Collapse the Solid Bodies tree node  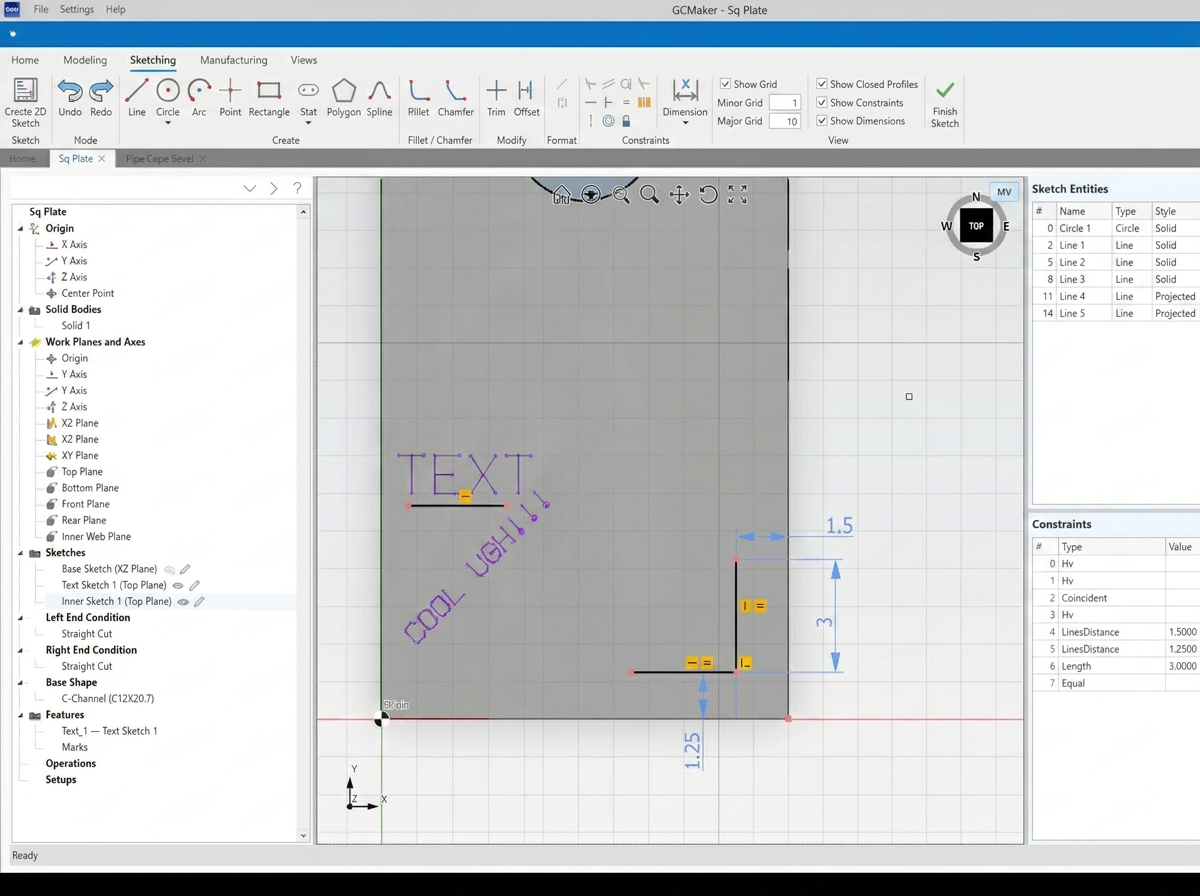click(x=21, y=310)
